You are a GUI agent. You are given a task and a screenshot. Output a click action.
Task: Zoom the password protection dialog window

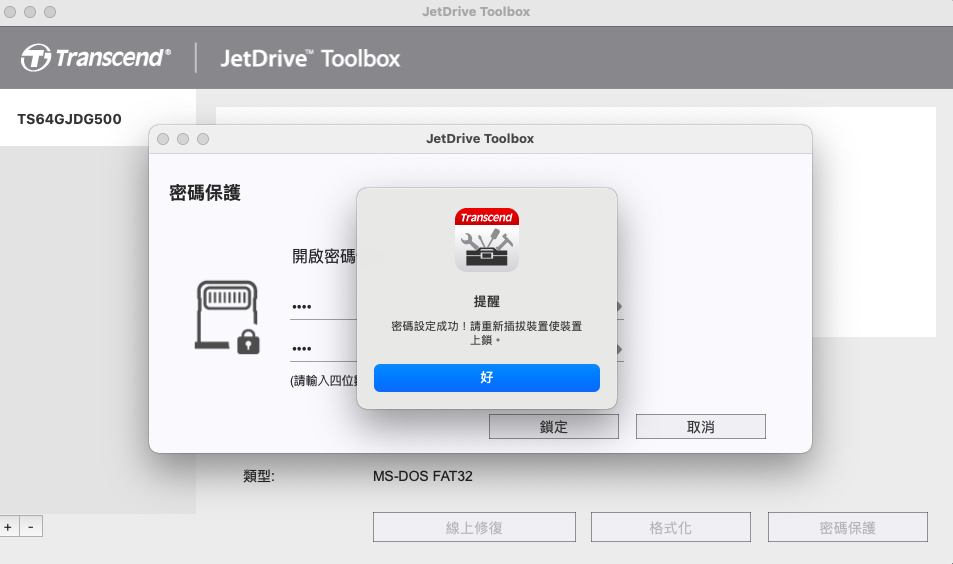203,139
